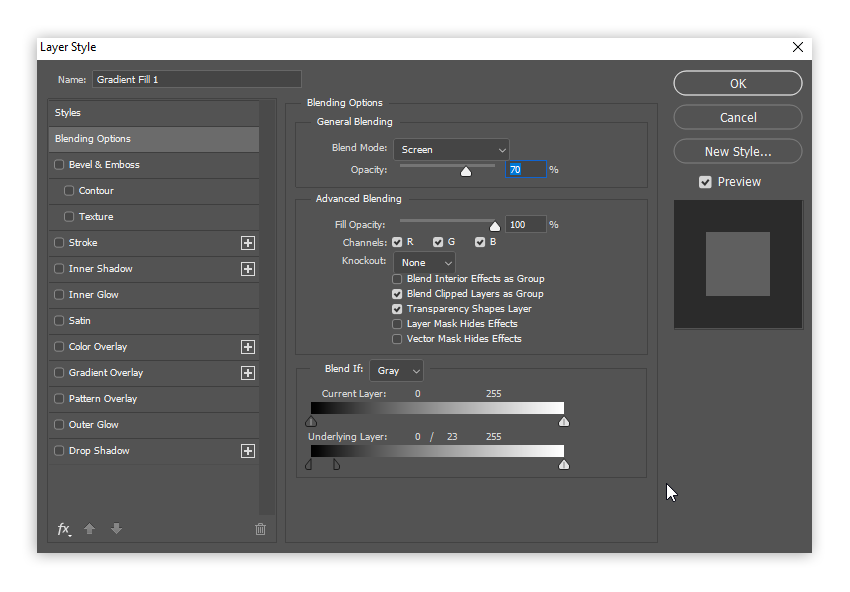This screenshot has height=592, width=850.
Task: Uncheck the G channel checkbox
Action: (x=438, y=242)
